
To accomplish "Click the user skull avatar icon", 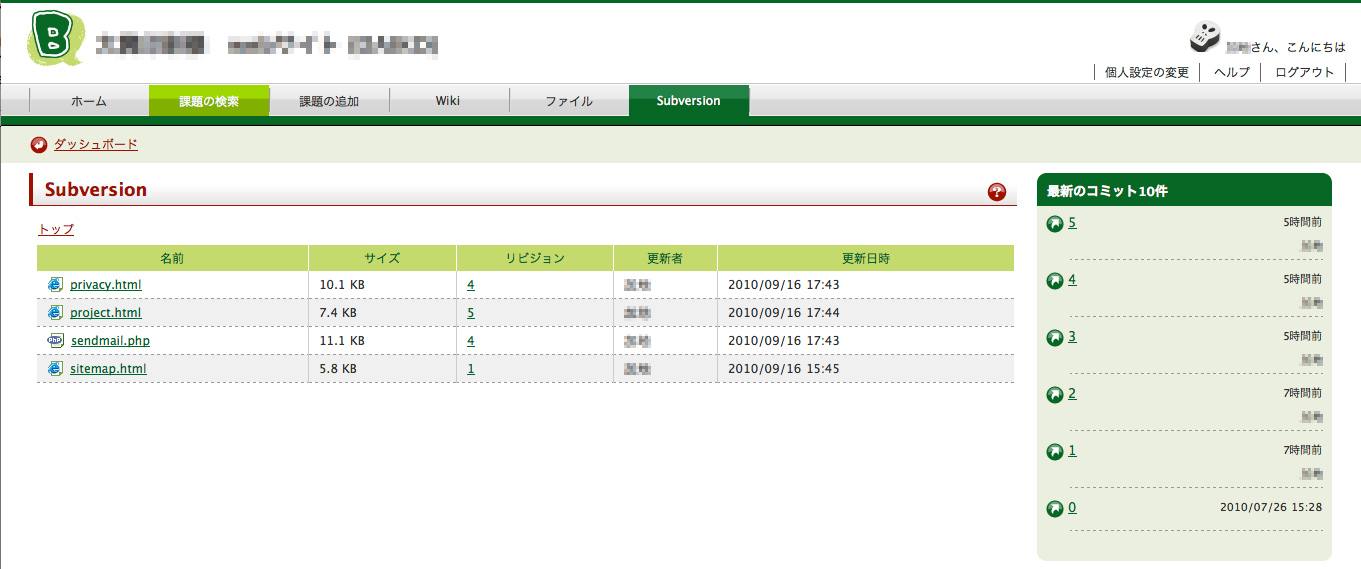I will point(1205,37).
